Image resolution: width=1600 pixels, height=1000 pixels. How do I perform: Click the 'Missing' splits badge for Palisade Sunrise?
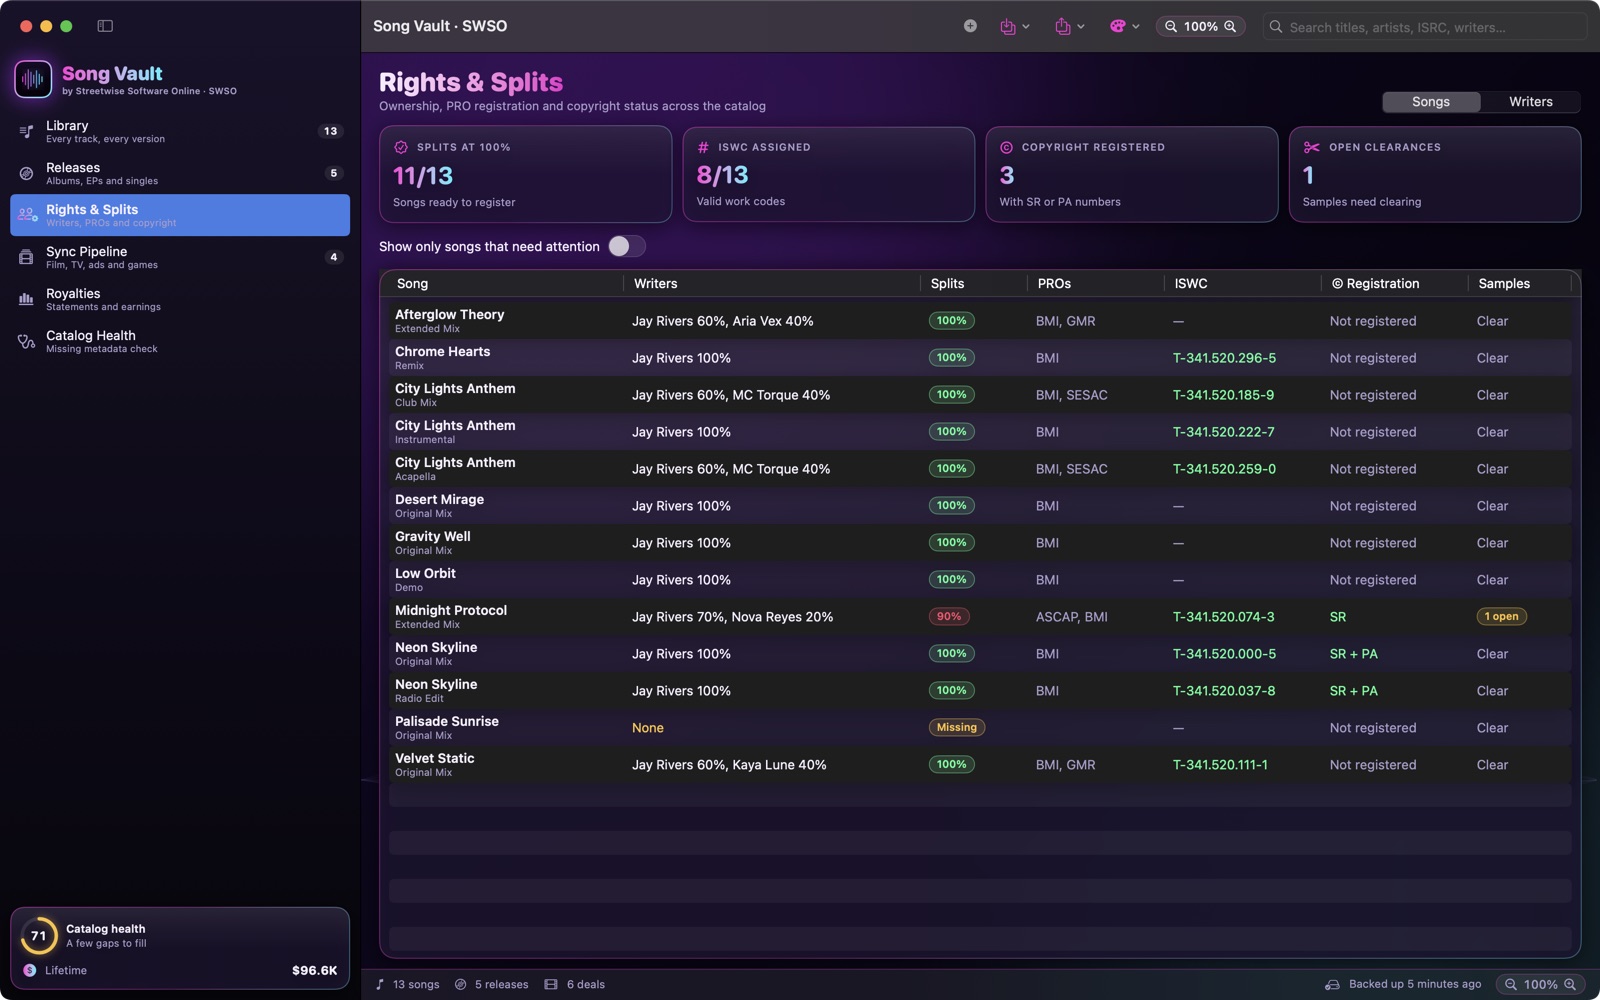(x=956, y=728)
